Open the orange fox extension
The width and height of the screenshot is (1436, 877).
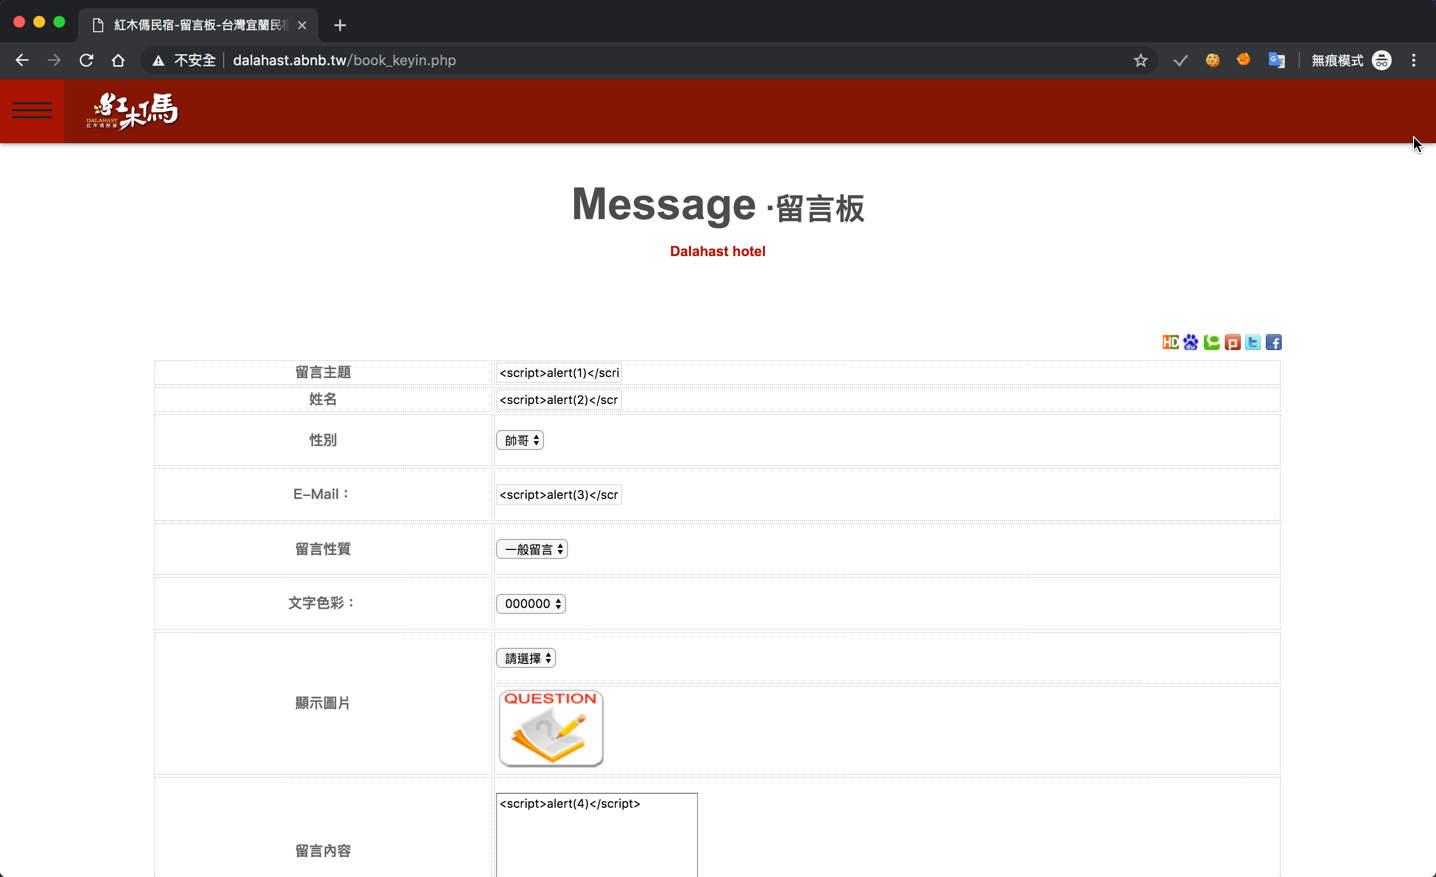click(x=1244, y=60)
